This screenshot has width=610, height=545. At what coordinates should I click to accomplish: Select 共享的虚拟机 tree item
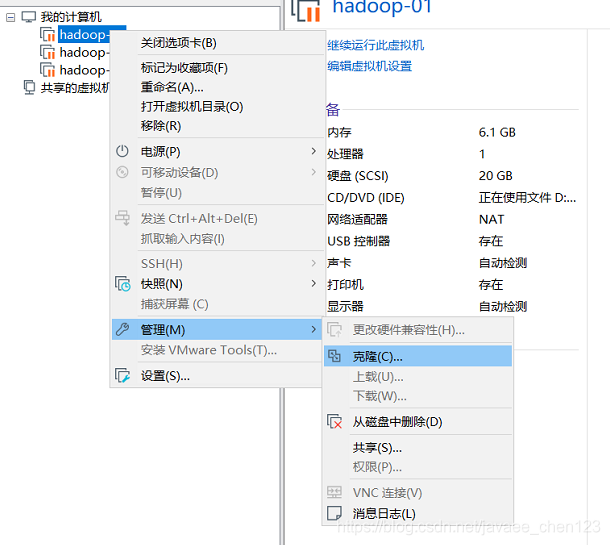point(75,88)
